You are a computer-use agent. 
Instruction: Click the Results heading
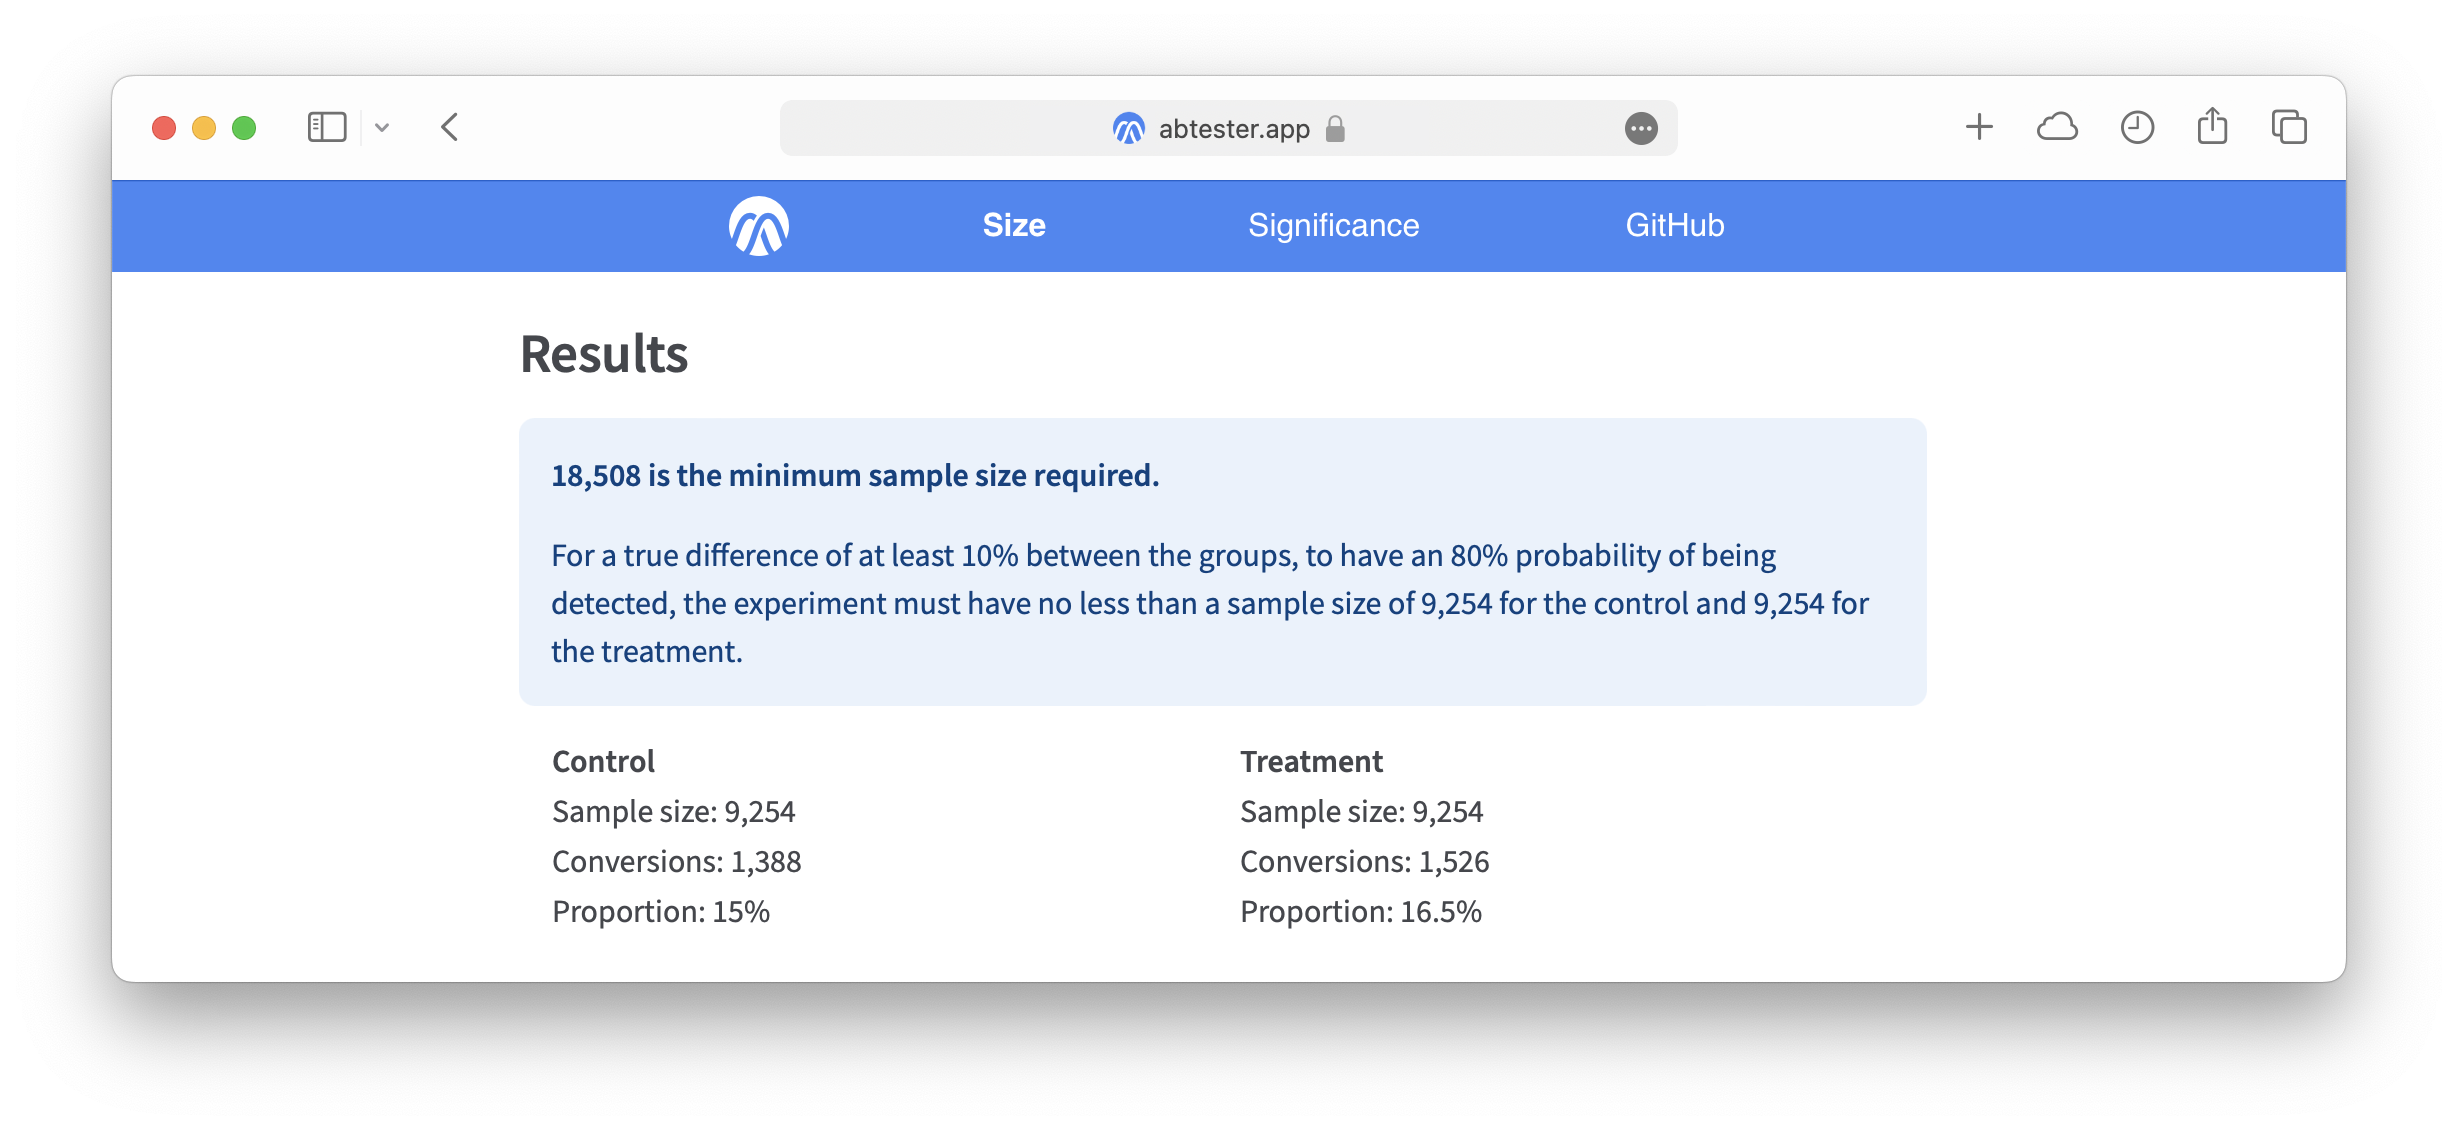604,354
